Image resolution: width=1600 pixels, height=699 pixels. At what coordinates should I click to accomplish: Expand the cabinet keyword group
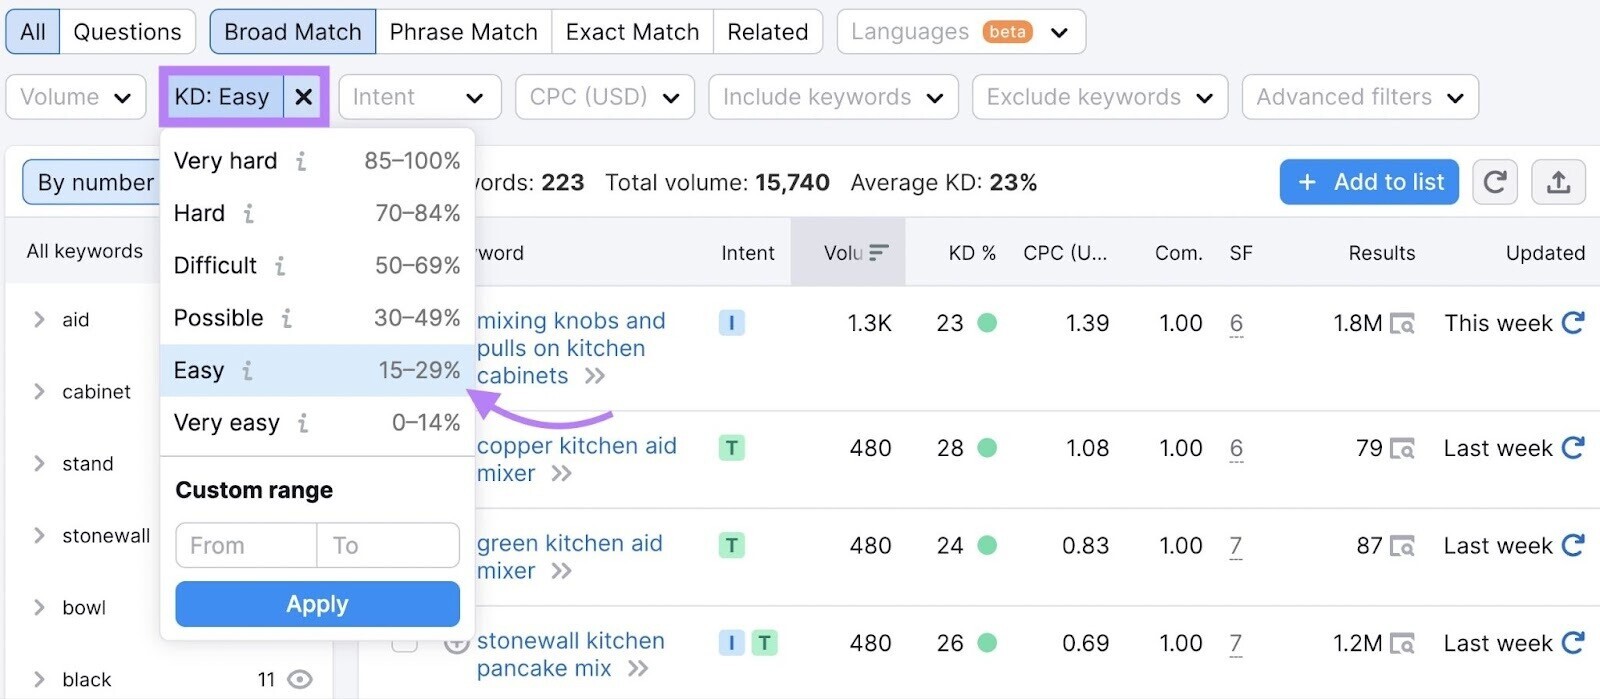tap(39, 391)
